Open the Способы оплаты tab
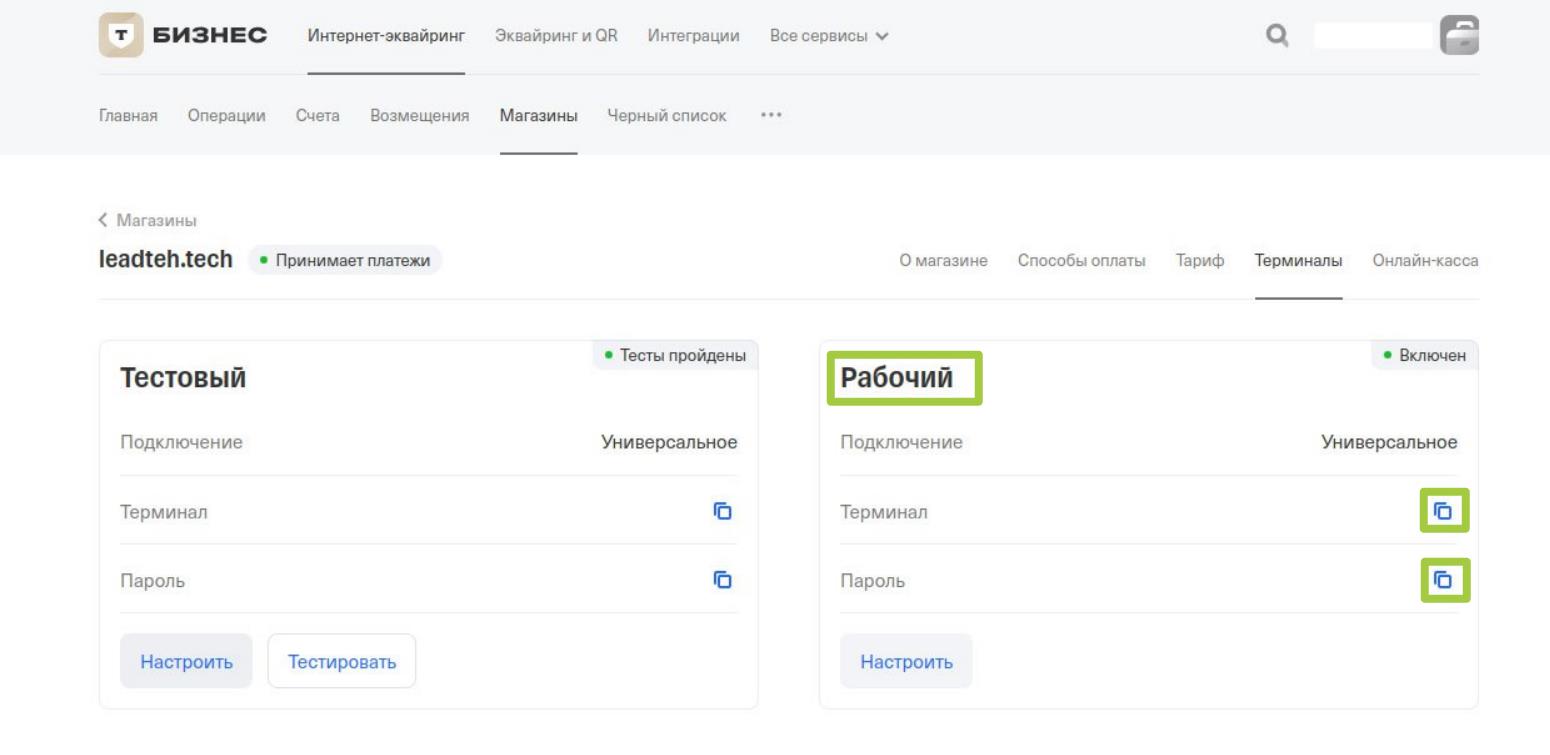Screen dimensions: 1550x755 1082,261
